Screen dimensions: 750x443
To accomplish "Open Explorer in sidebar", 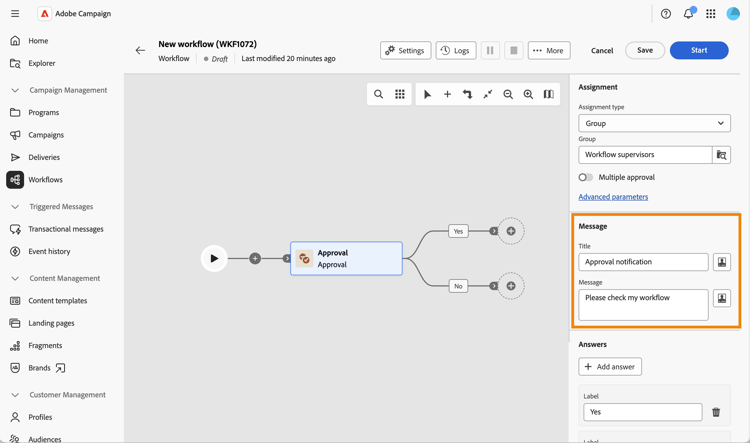I will coord(42,63).
